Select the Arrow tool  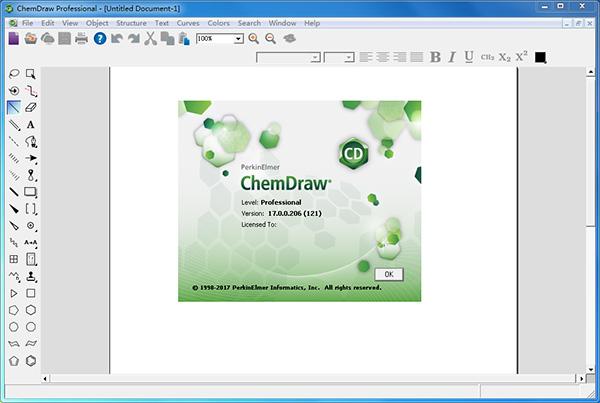pos(31,158)
